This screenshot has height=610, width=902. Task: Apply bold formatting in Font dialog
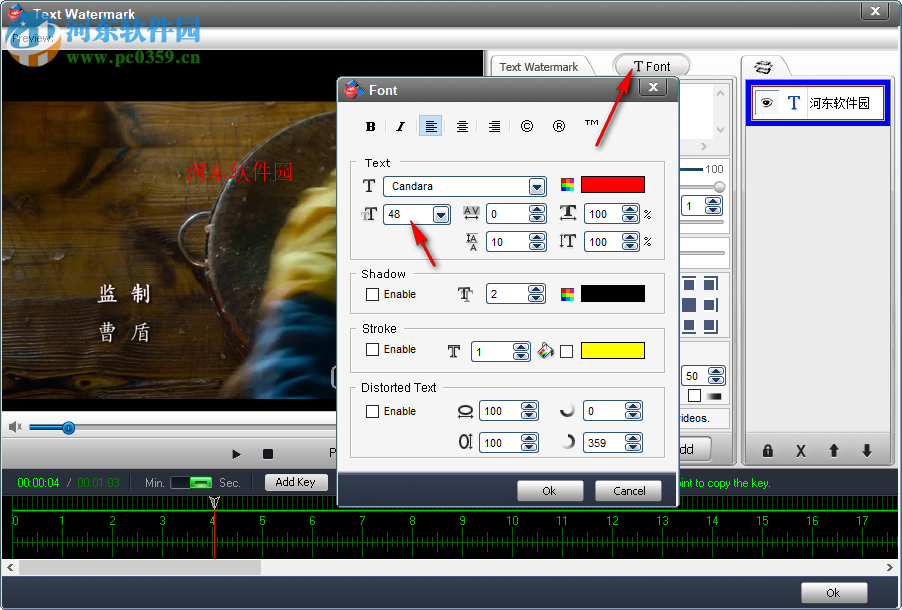(x=370, y=126)
